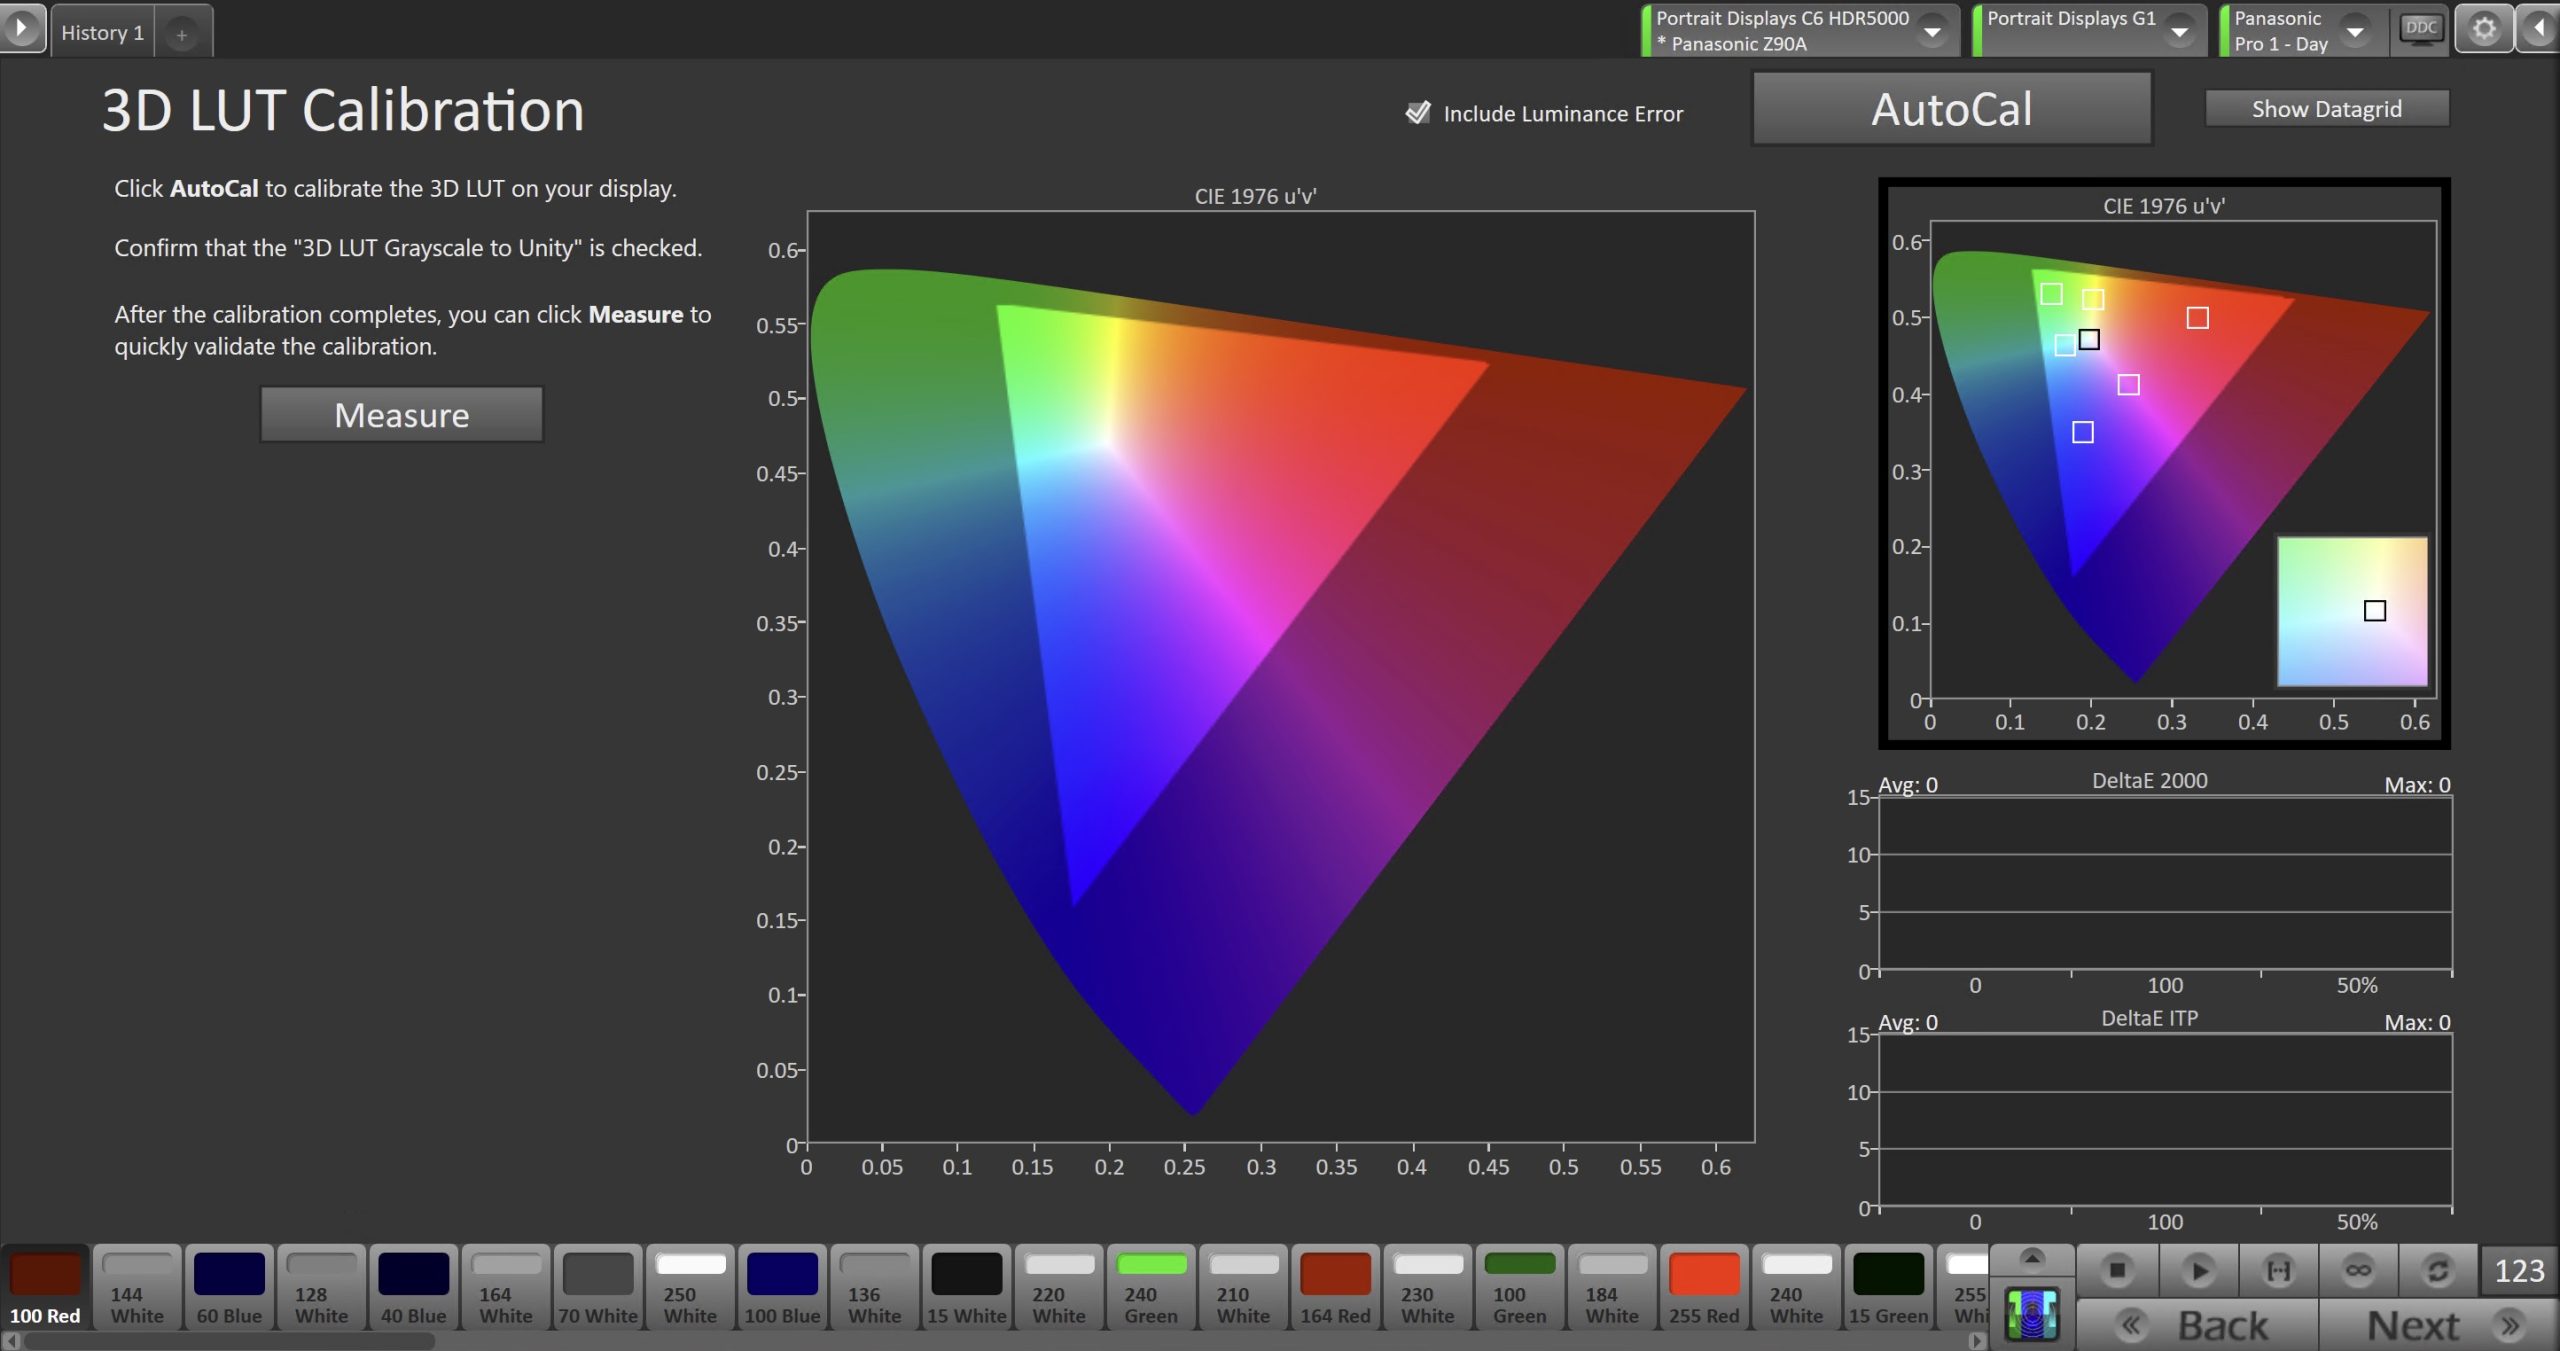The width and height of the screenshot is (2560, 1351).
Task: Select the 240 Green color swatch
Action: (x=1150, y=1288)
